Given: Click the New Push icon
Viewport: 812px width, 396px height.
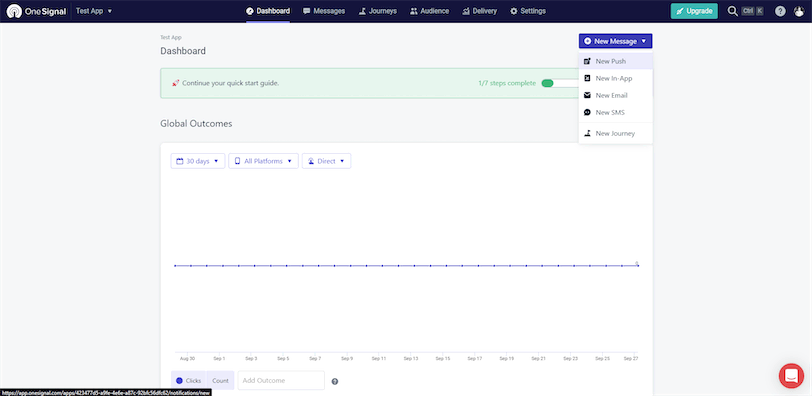Looking at the screenshot, I should [587, 61].
